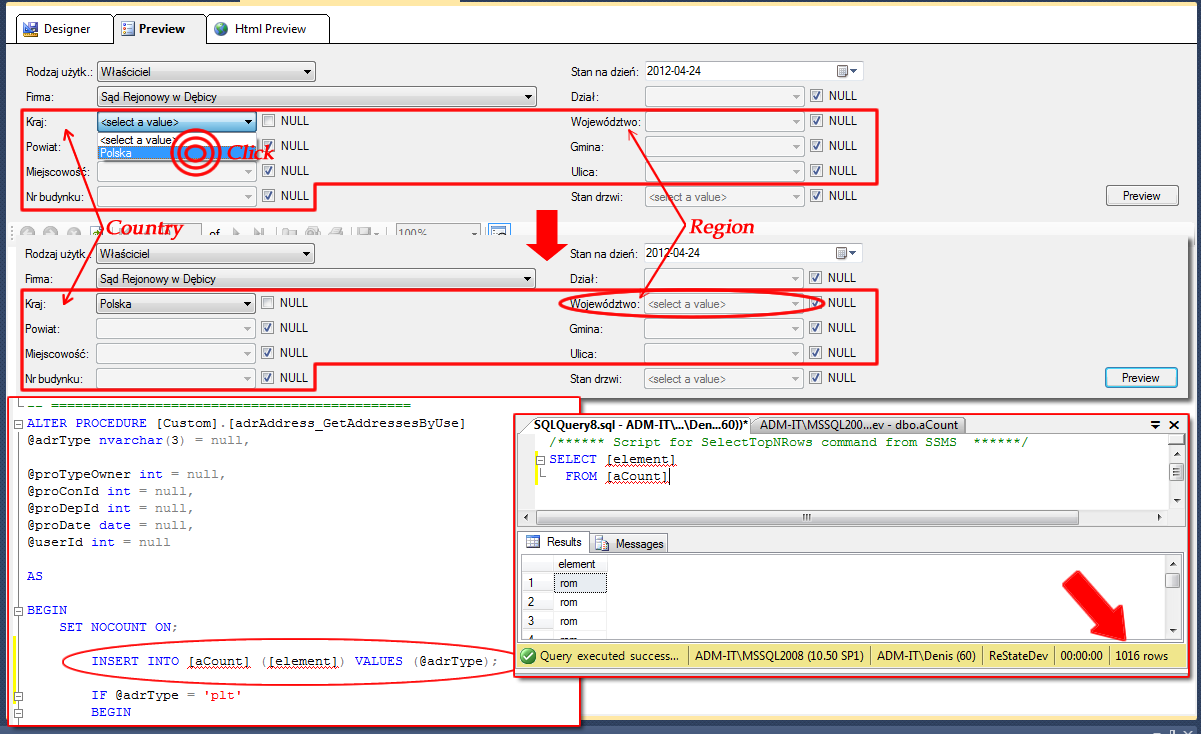Click vertical scrollbar of results grid
Image resolution: width=1201 pixels, height=734 pixels.
point(1172,597)
